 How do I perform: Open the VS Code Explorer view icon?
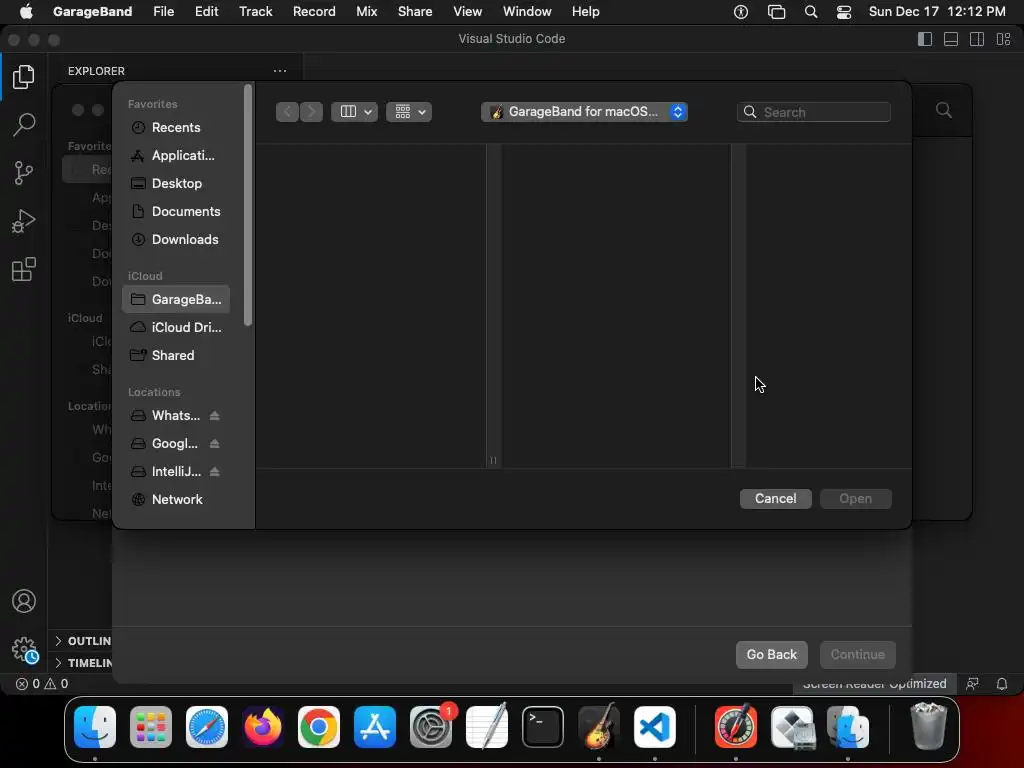point(24,77)
